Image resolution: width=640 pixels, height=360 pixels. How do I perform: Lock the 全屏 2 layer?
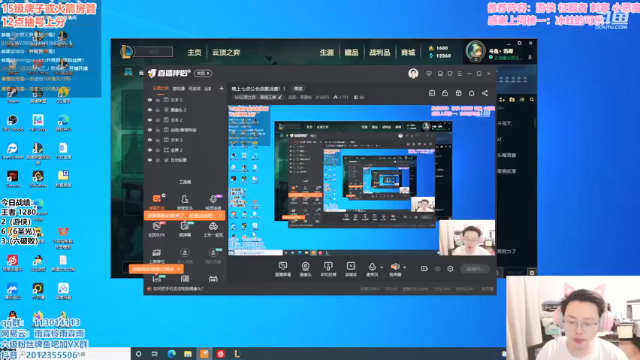(x=158, y=150)
